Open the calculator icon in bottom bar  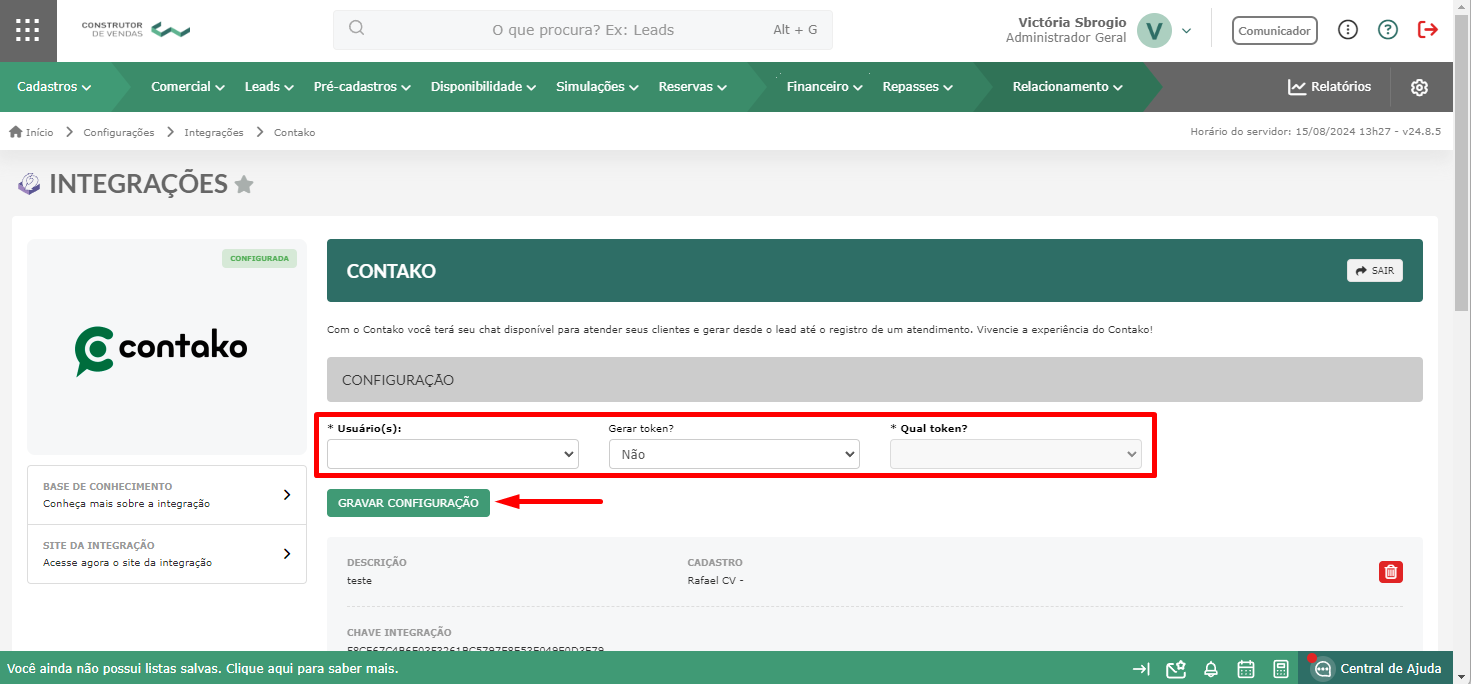tap(1281, 669)
